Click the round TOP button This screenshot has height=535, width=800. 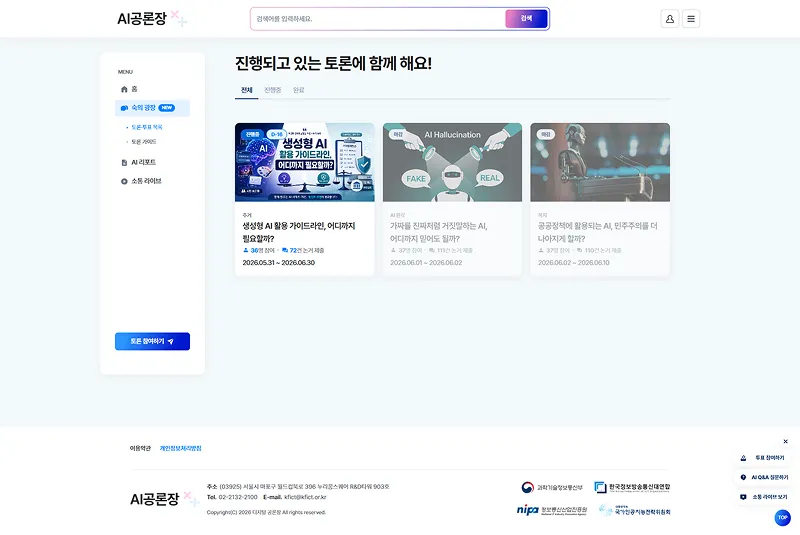(x=783, y=518)
